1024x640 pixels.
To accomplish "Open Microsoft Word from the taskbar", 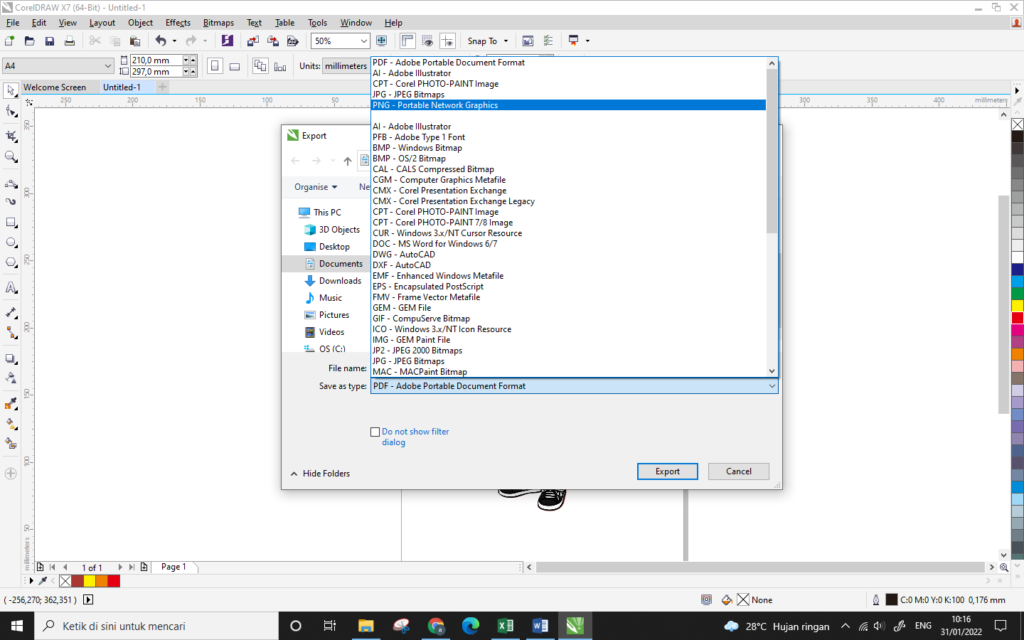I will coord(541,626).
